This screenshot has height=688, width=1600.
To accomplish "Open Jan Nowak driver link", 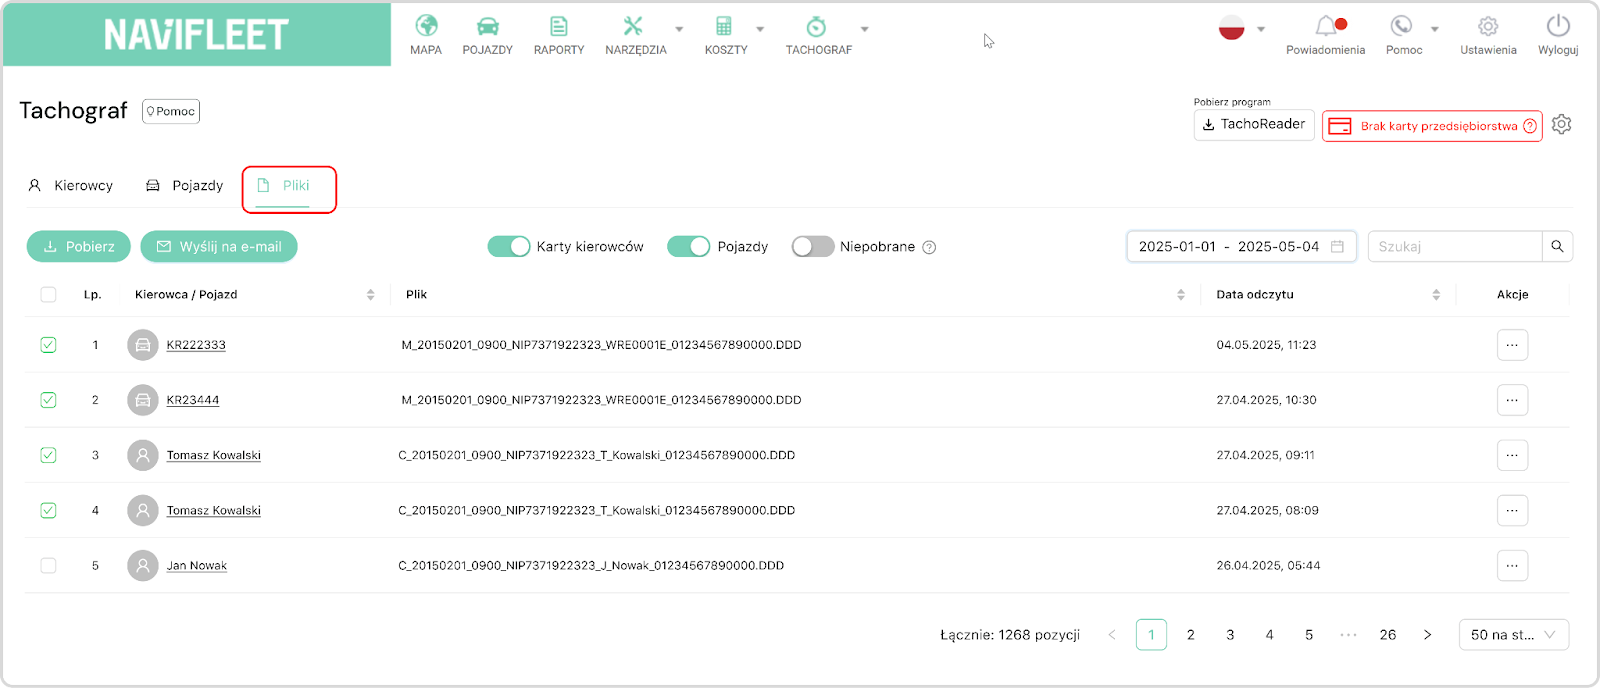I will point(197,566).
